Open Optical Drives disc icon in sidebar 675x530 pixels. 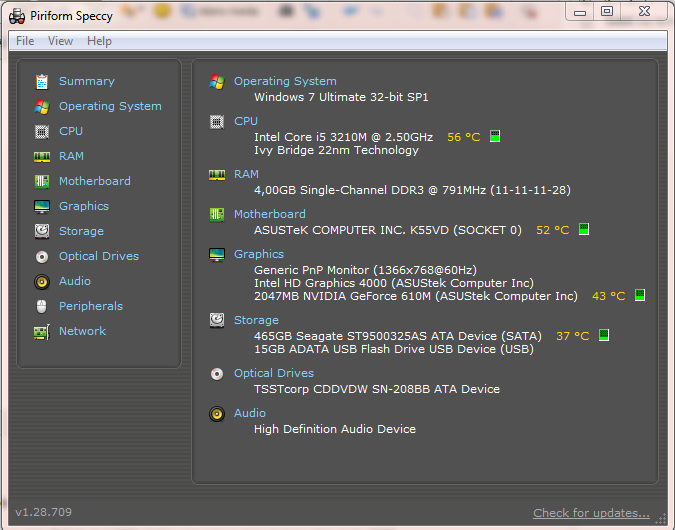coord(42,257)
